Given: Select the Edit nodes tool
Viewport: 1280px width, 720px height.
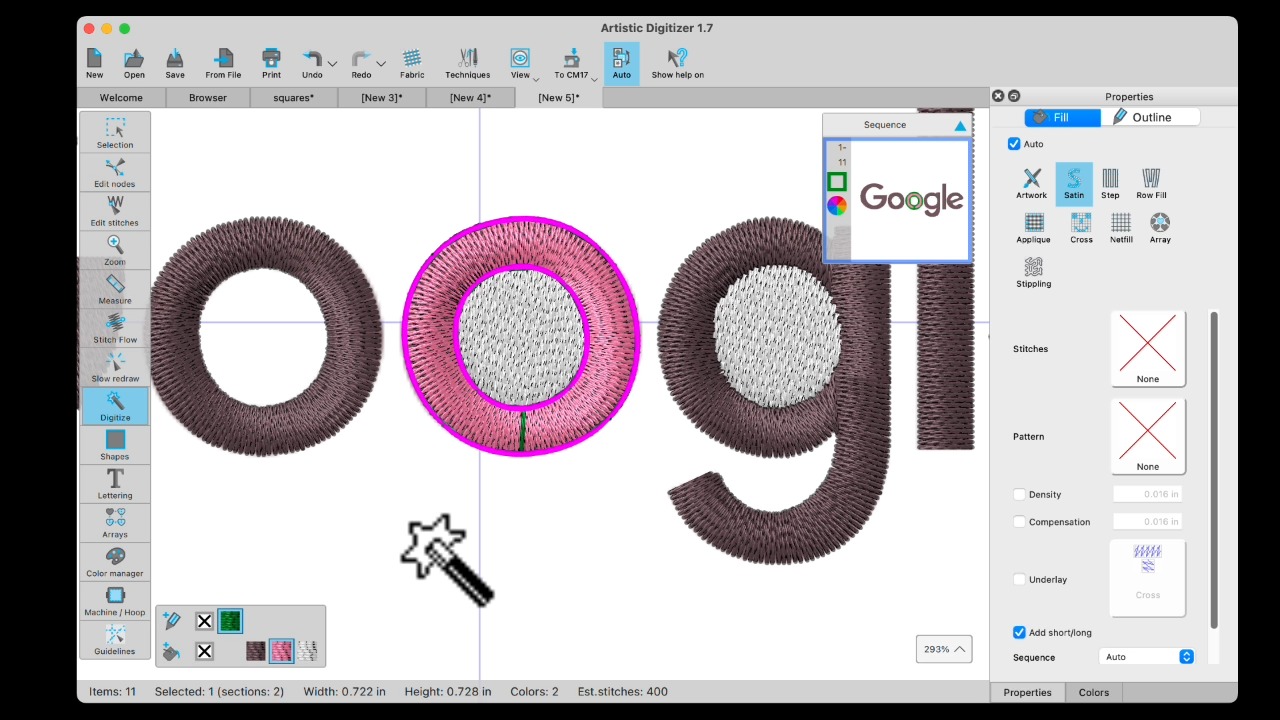Looking at the screenshot, I should point(115,171).
